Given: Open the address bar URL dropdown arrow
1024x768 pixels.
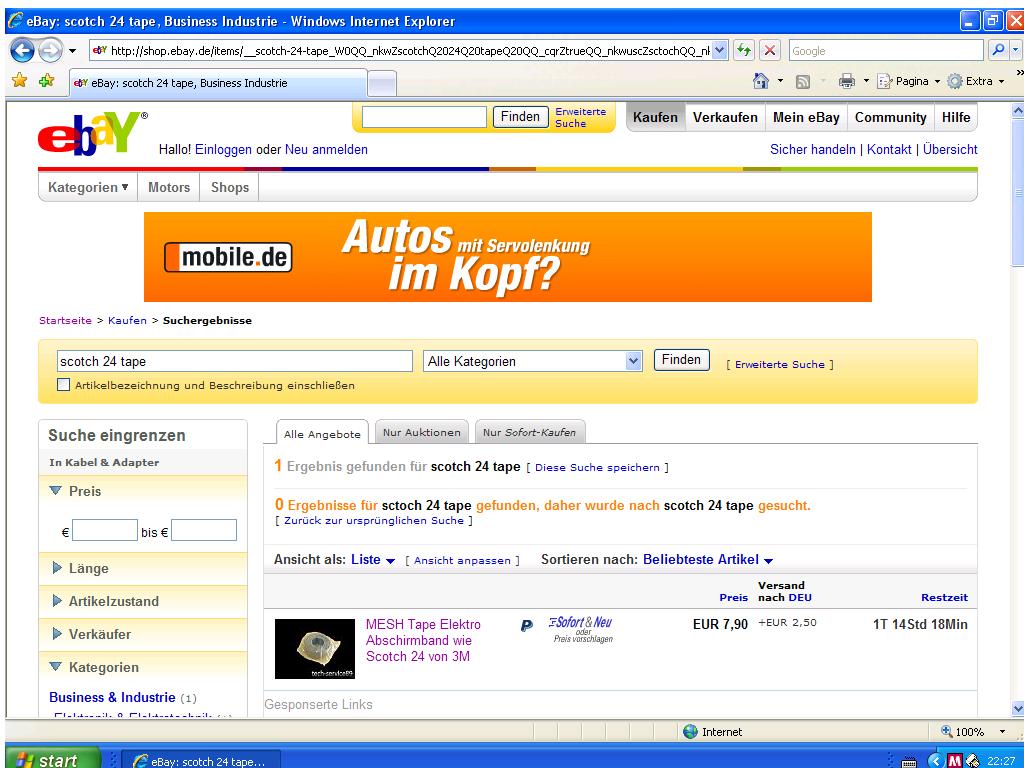Looking at the screenshot, I should (719, 50).
